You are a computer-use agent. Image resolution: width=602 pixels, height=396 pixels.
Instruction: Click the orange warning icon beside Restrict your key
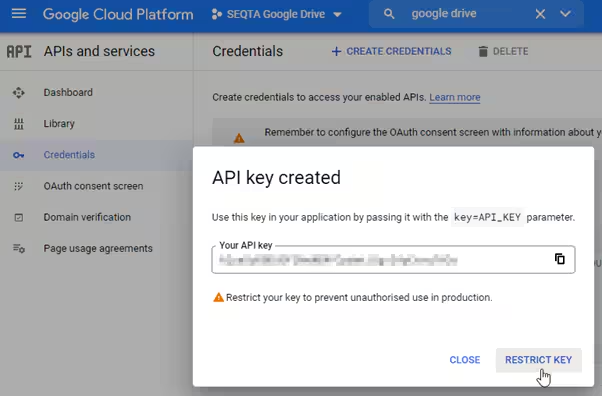click(x=218, y=297)
